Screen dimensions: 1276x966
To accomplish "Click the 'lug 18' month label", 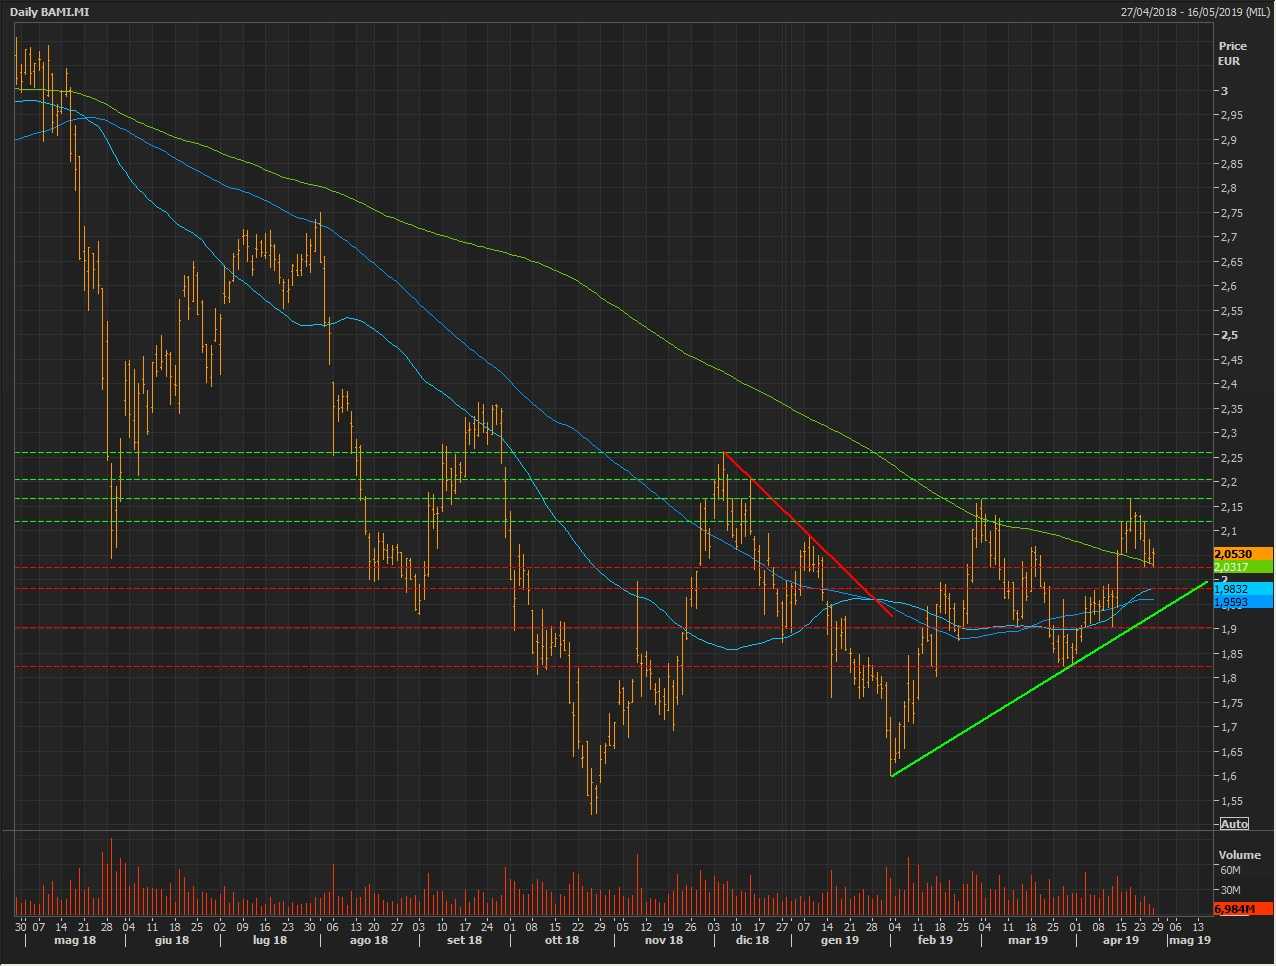I will tap(269, 940).
